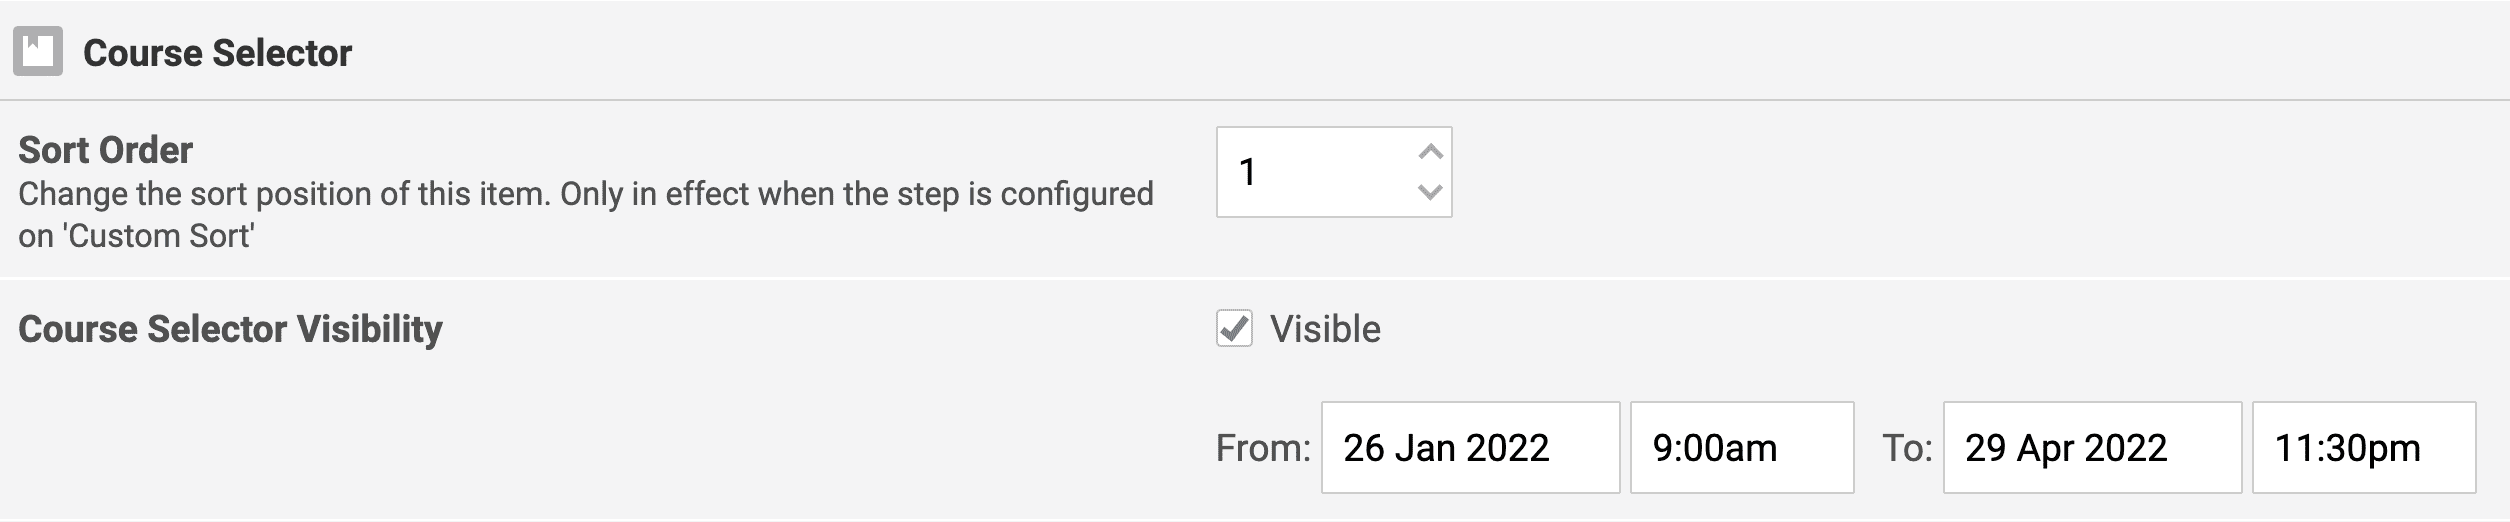Click the From: label
Image resolution: width=2510 pixels, height=522 pixels.
[1262, 448]
